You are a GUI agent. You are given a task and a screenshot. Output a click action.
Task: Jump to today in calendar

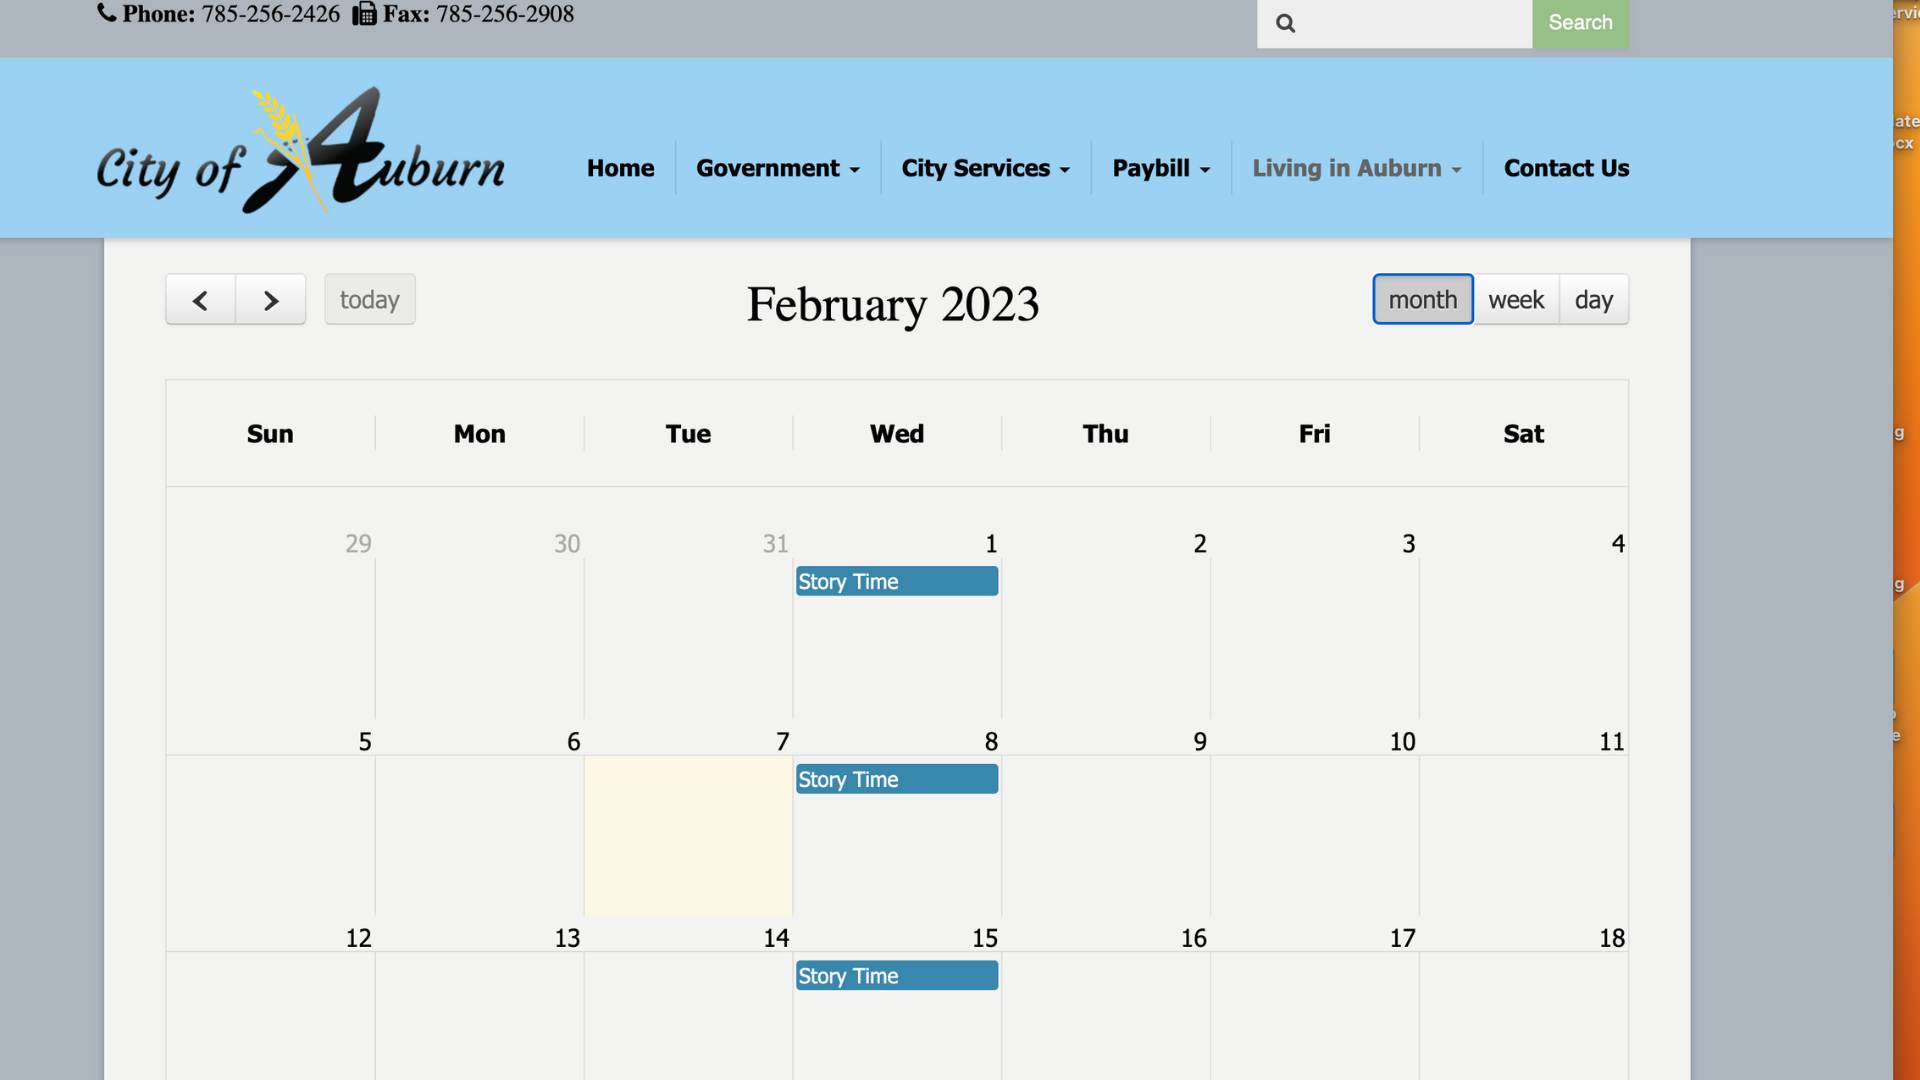click(x=369, y=300)
